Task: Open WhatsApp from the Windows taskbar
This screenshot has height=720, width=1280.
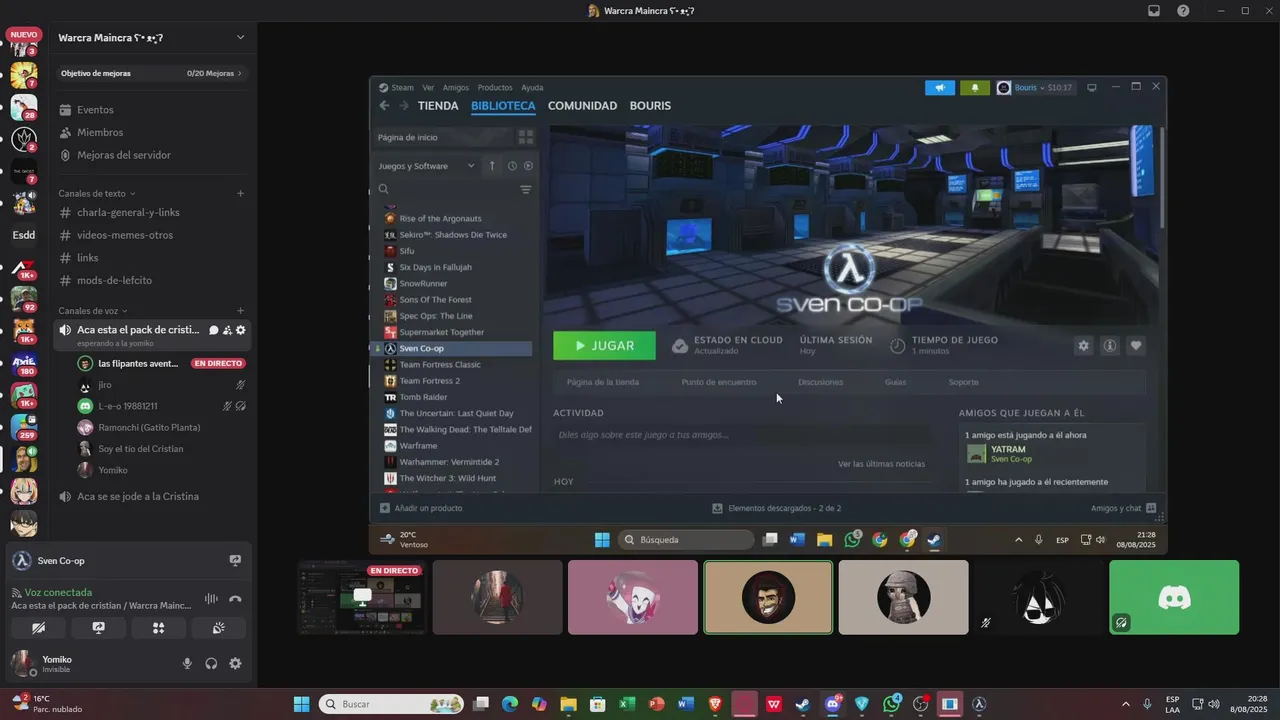Action: coord(892,704)
